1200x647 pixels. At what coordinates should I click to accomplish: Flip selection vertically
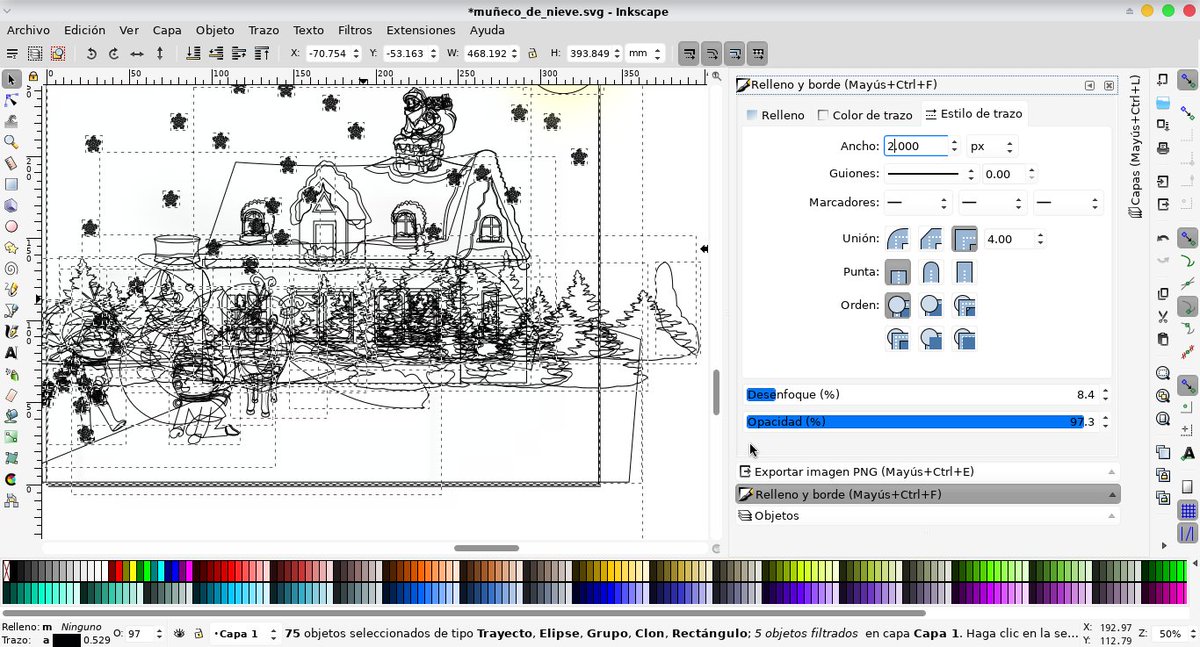coord(160,53)
